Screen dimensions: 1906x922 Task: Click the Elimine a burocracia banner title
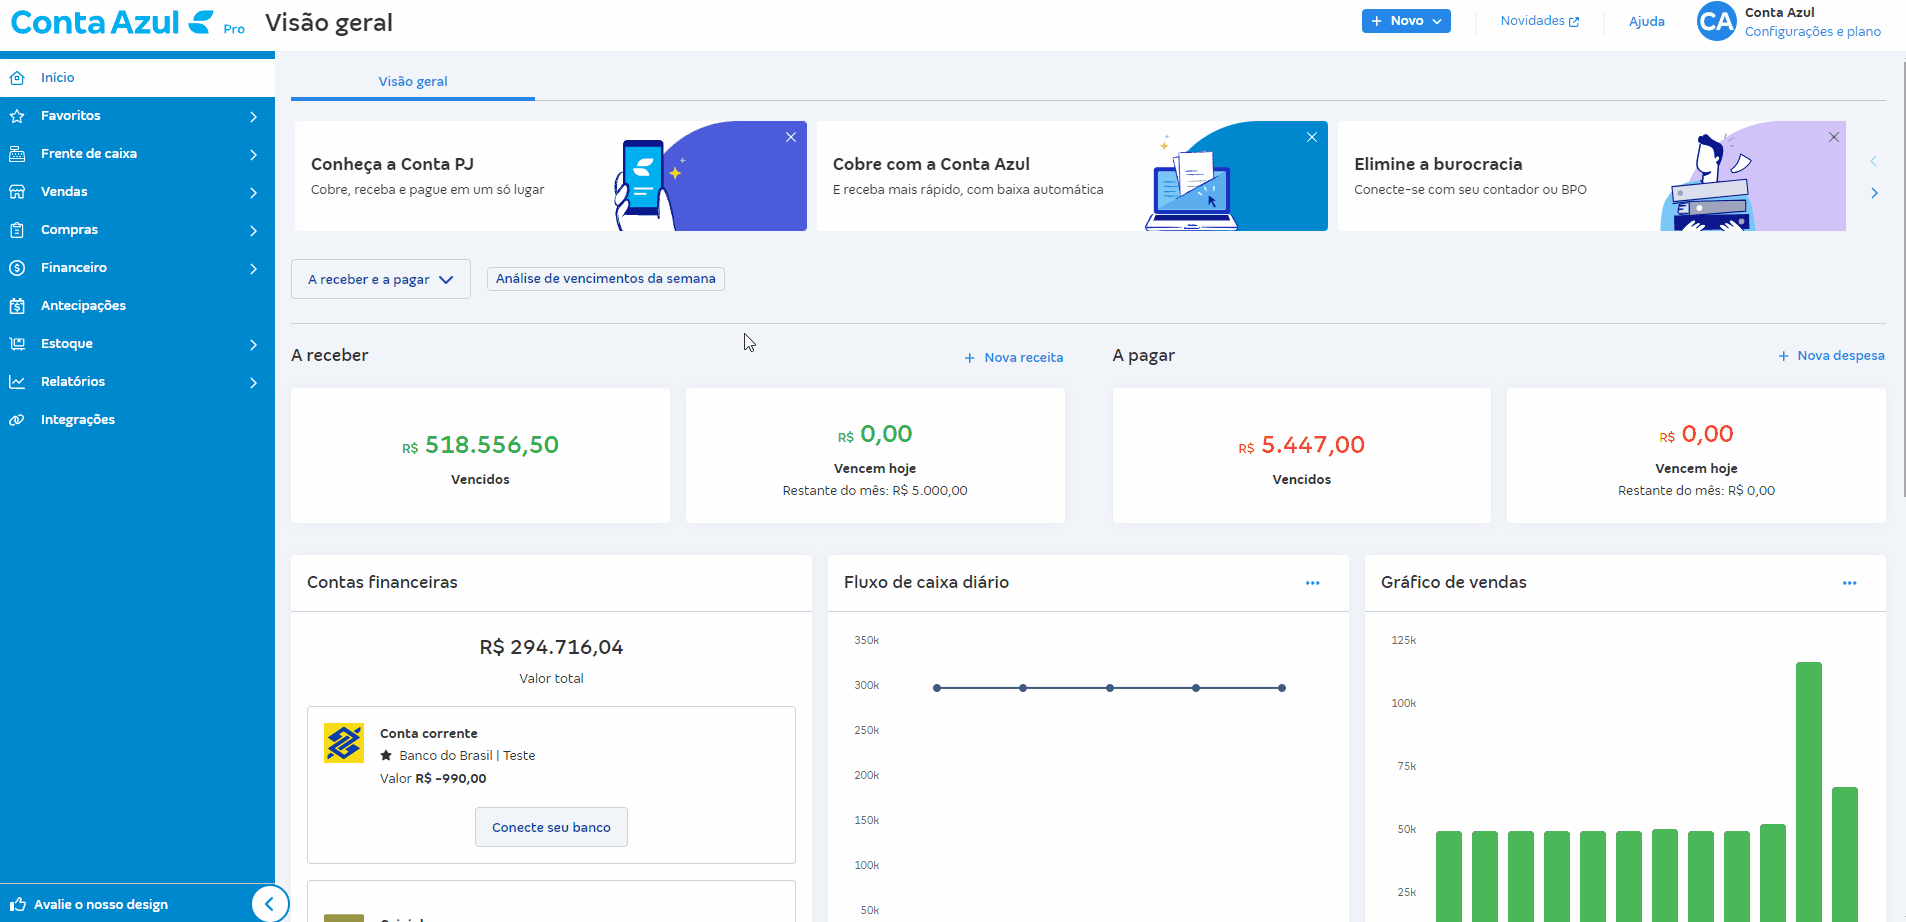click(1438, 164)
